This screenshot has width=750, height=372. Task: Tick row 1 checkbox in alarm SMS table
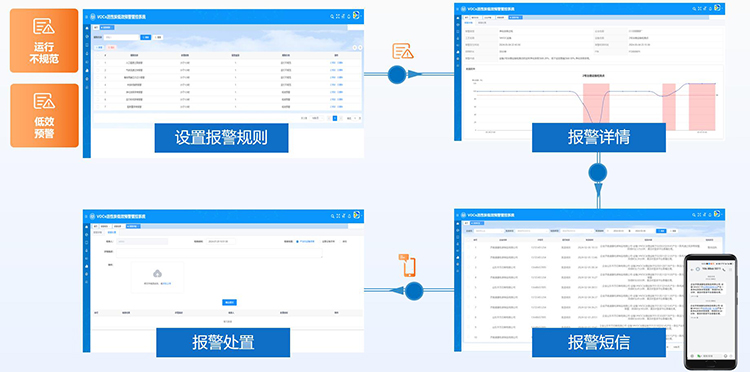coord(468,247)
